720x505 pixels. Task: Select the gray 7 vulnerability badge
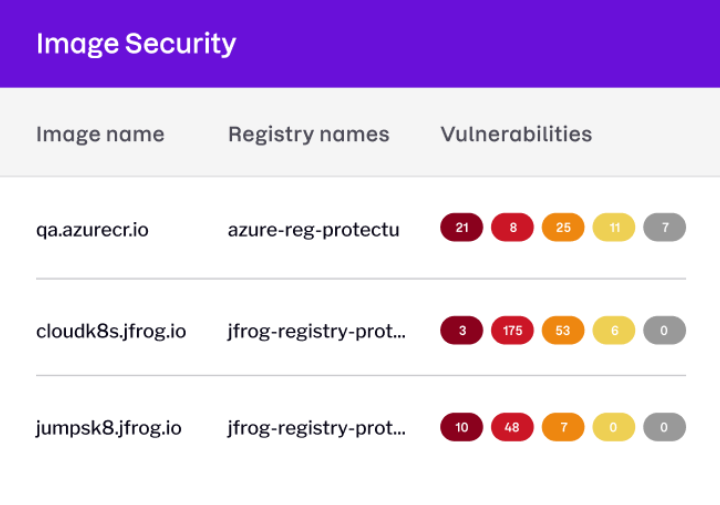[x=664, y=227]
